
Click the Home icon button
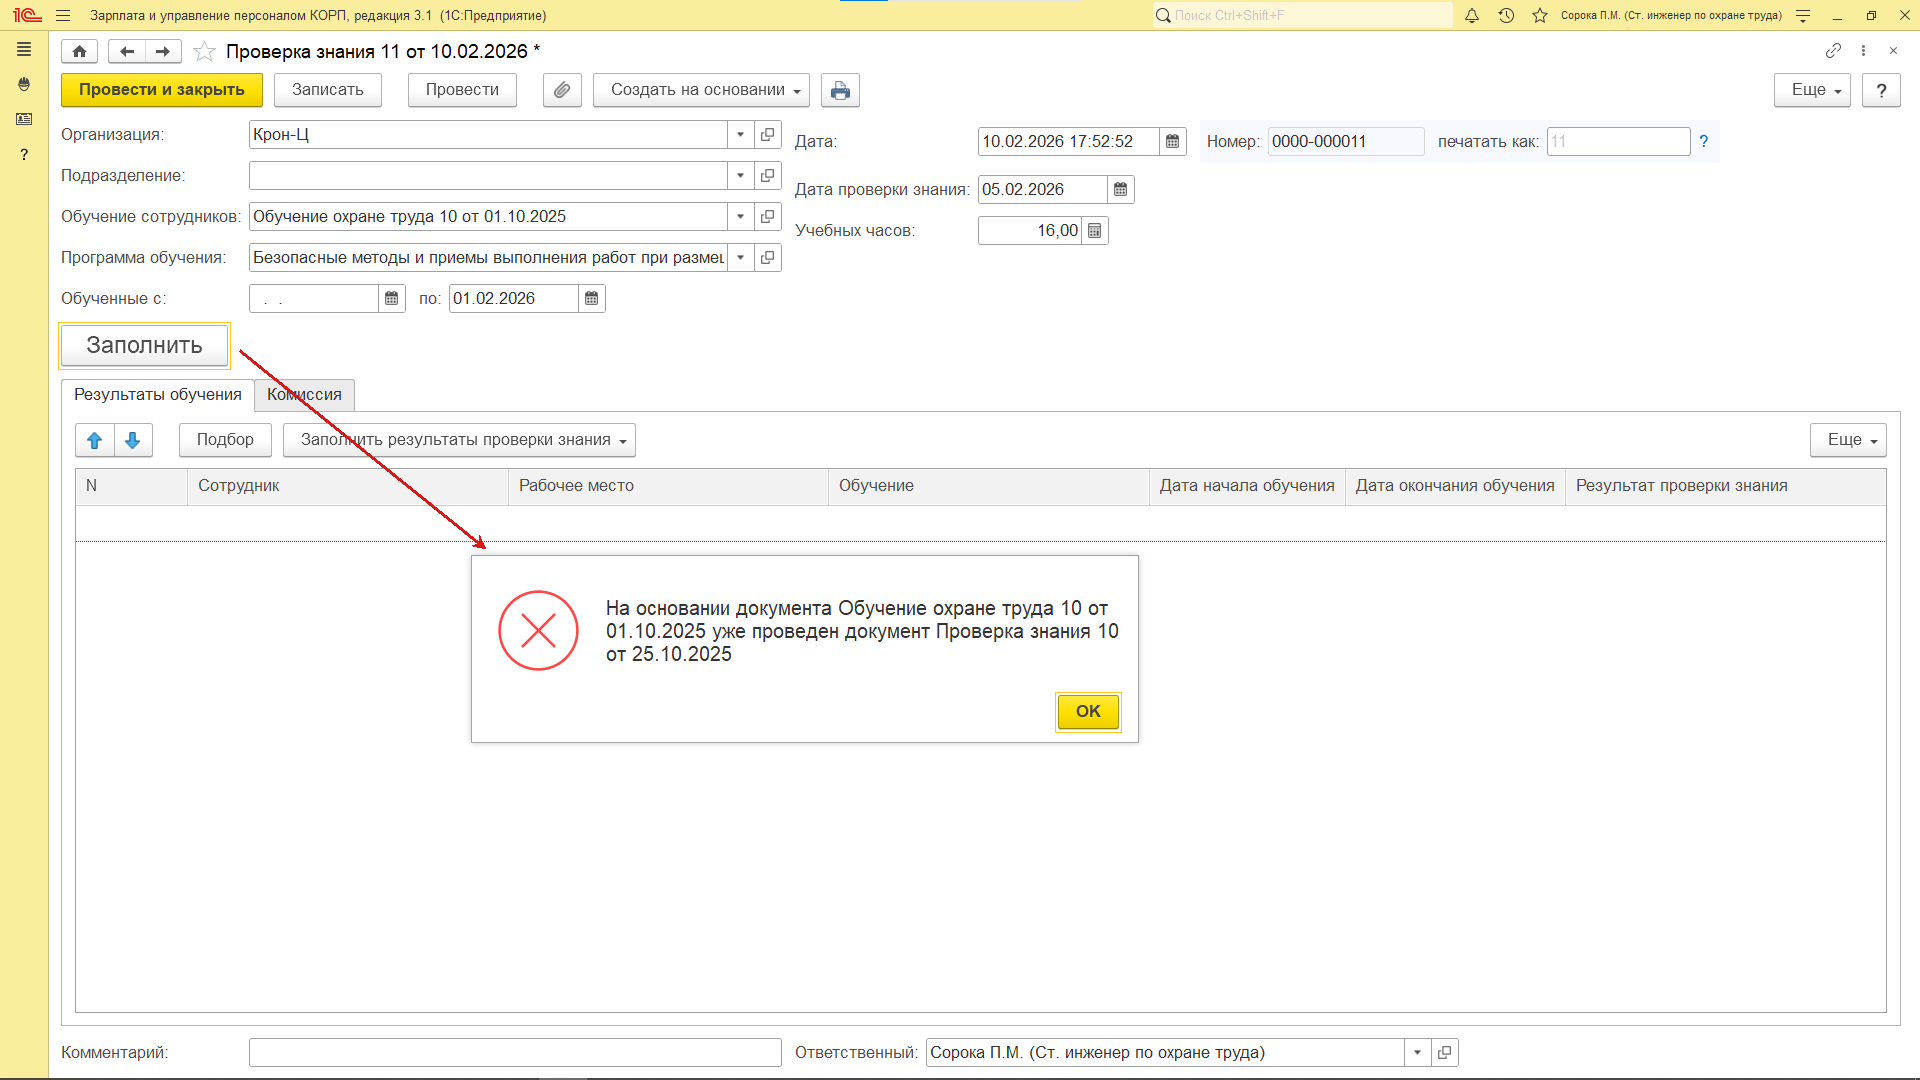[x=79, y=51]
